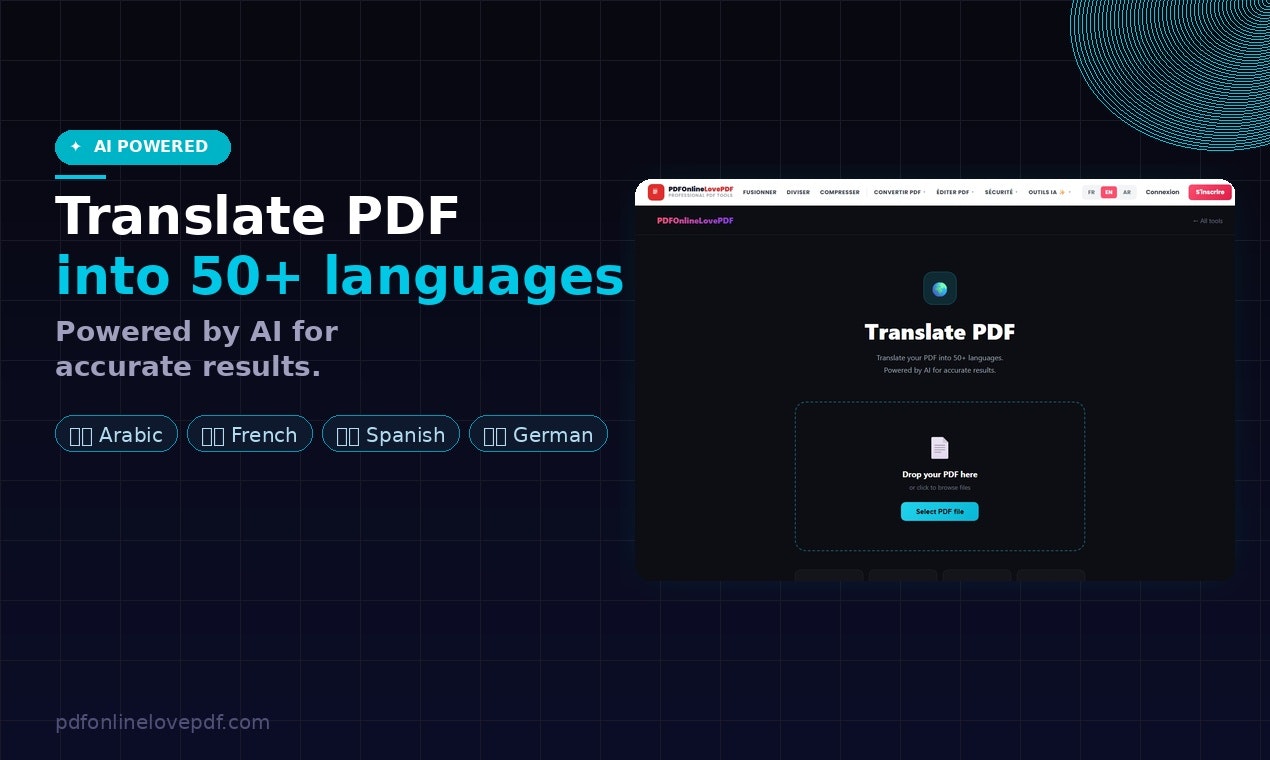Image resolution: width=1270 pixels, height=760 pixels.
Task: Select the EN language option
Action: pyautogui.click(x=1109, y=192)
